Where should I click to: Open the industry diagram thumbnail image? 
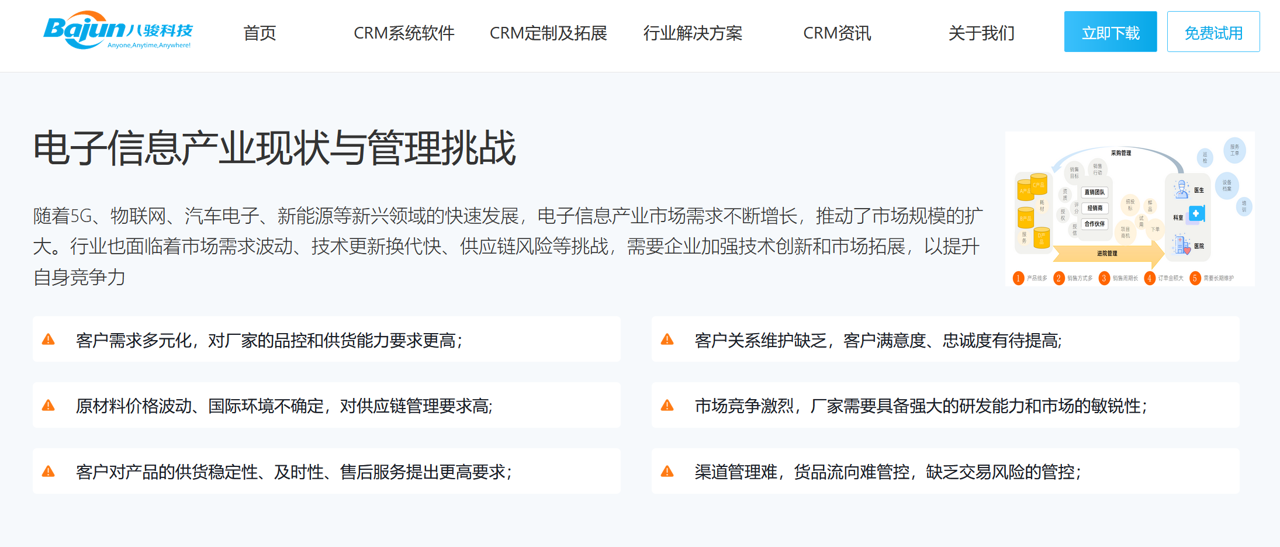coord(1129,209)
